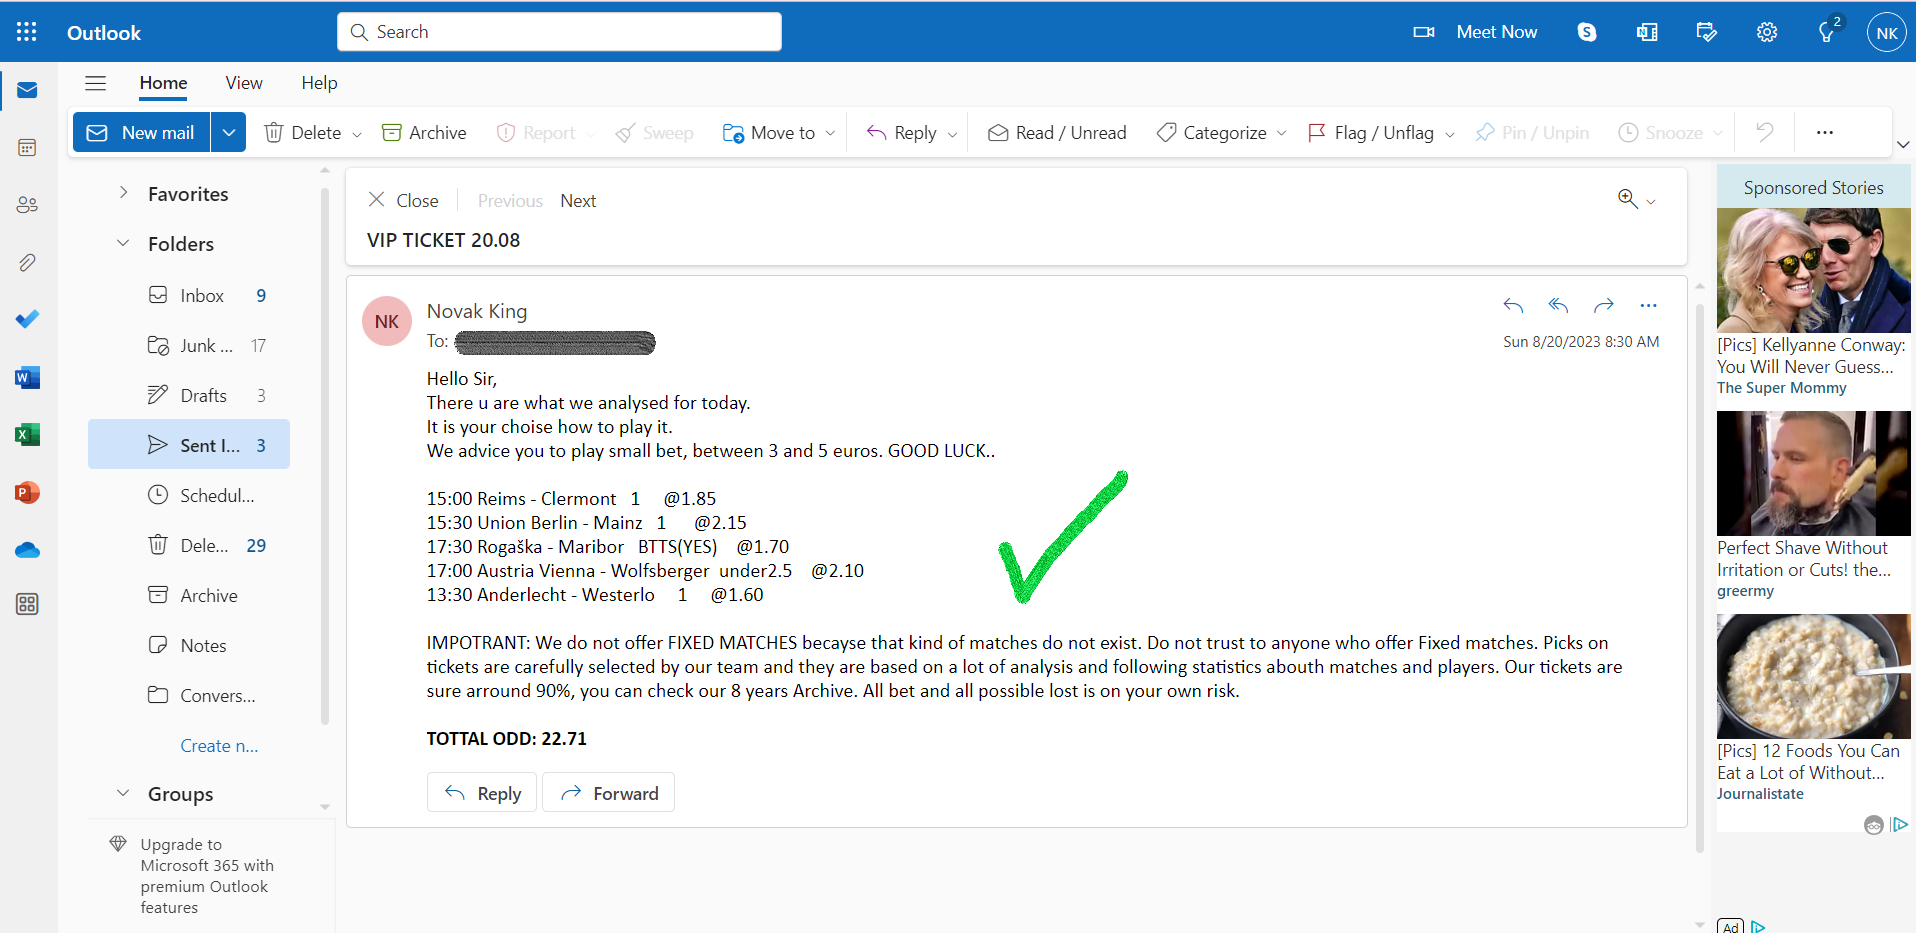The width and height of the screenshot is (1916, 933).
Task: Toggle Flag / Unflag on the message
Action: coord(1371,133)
